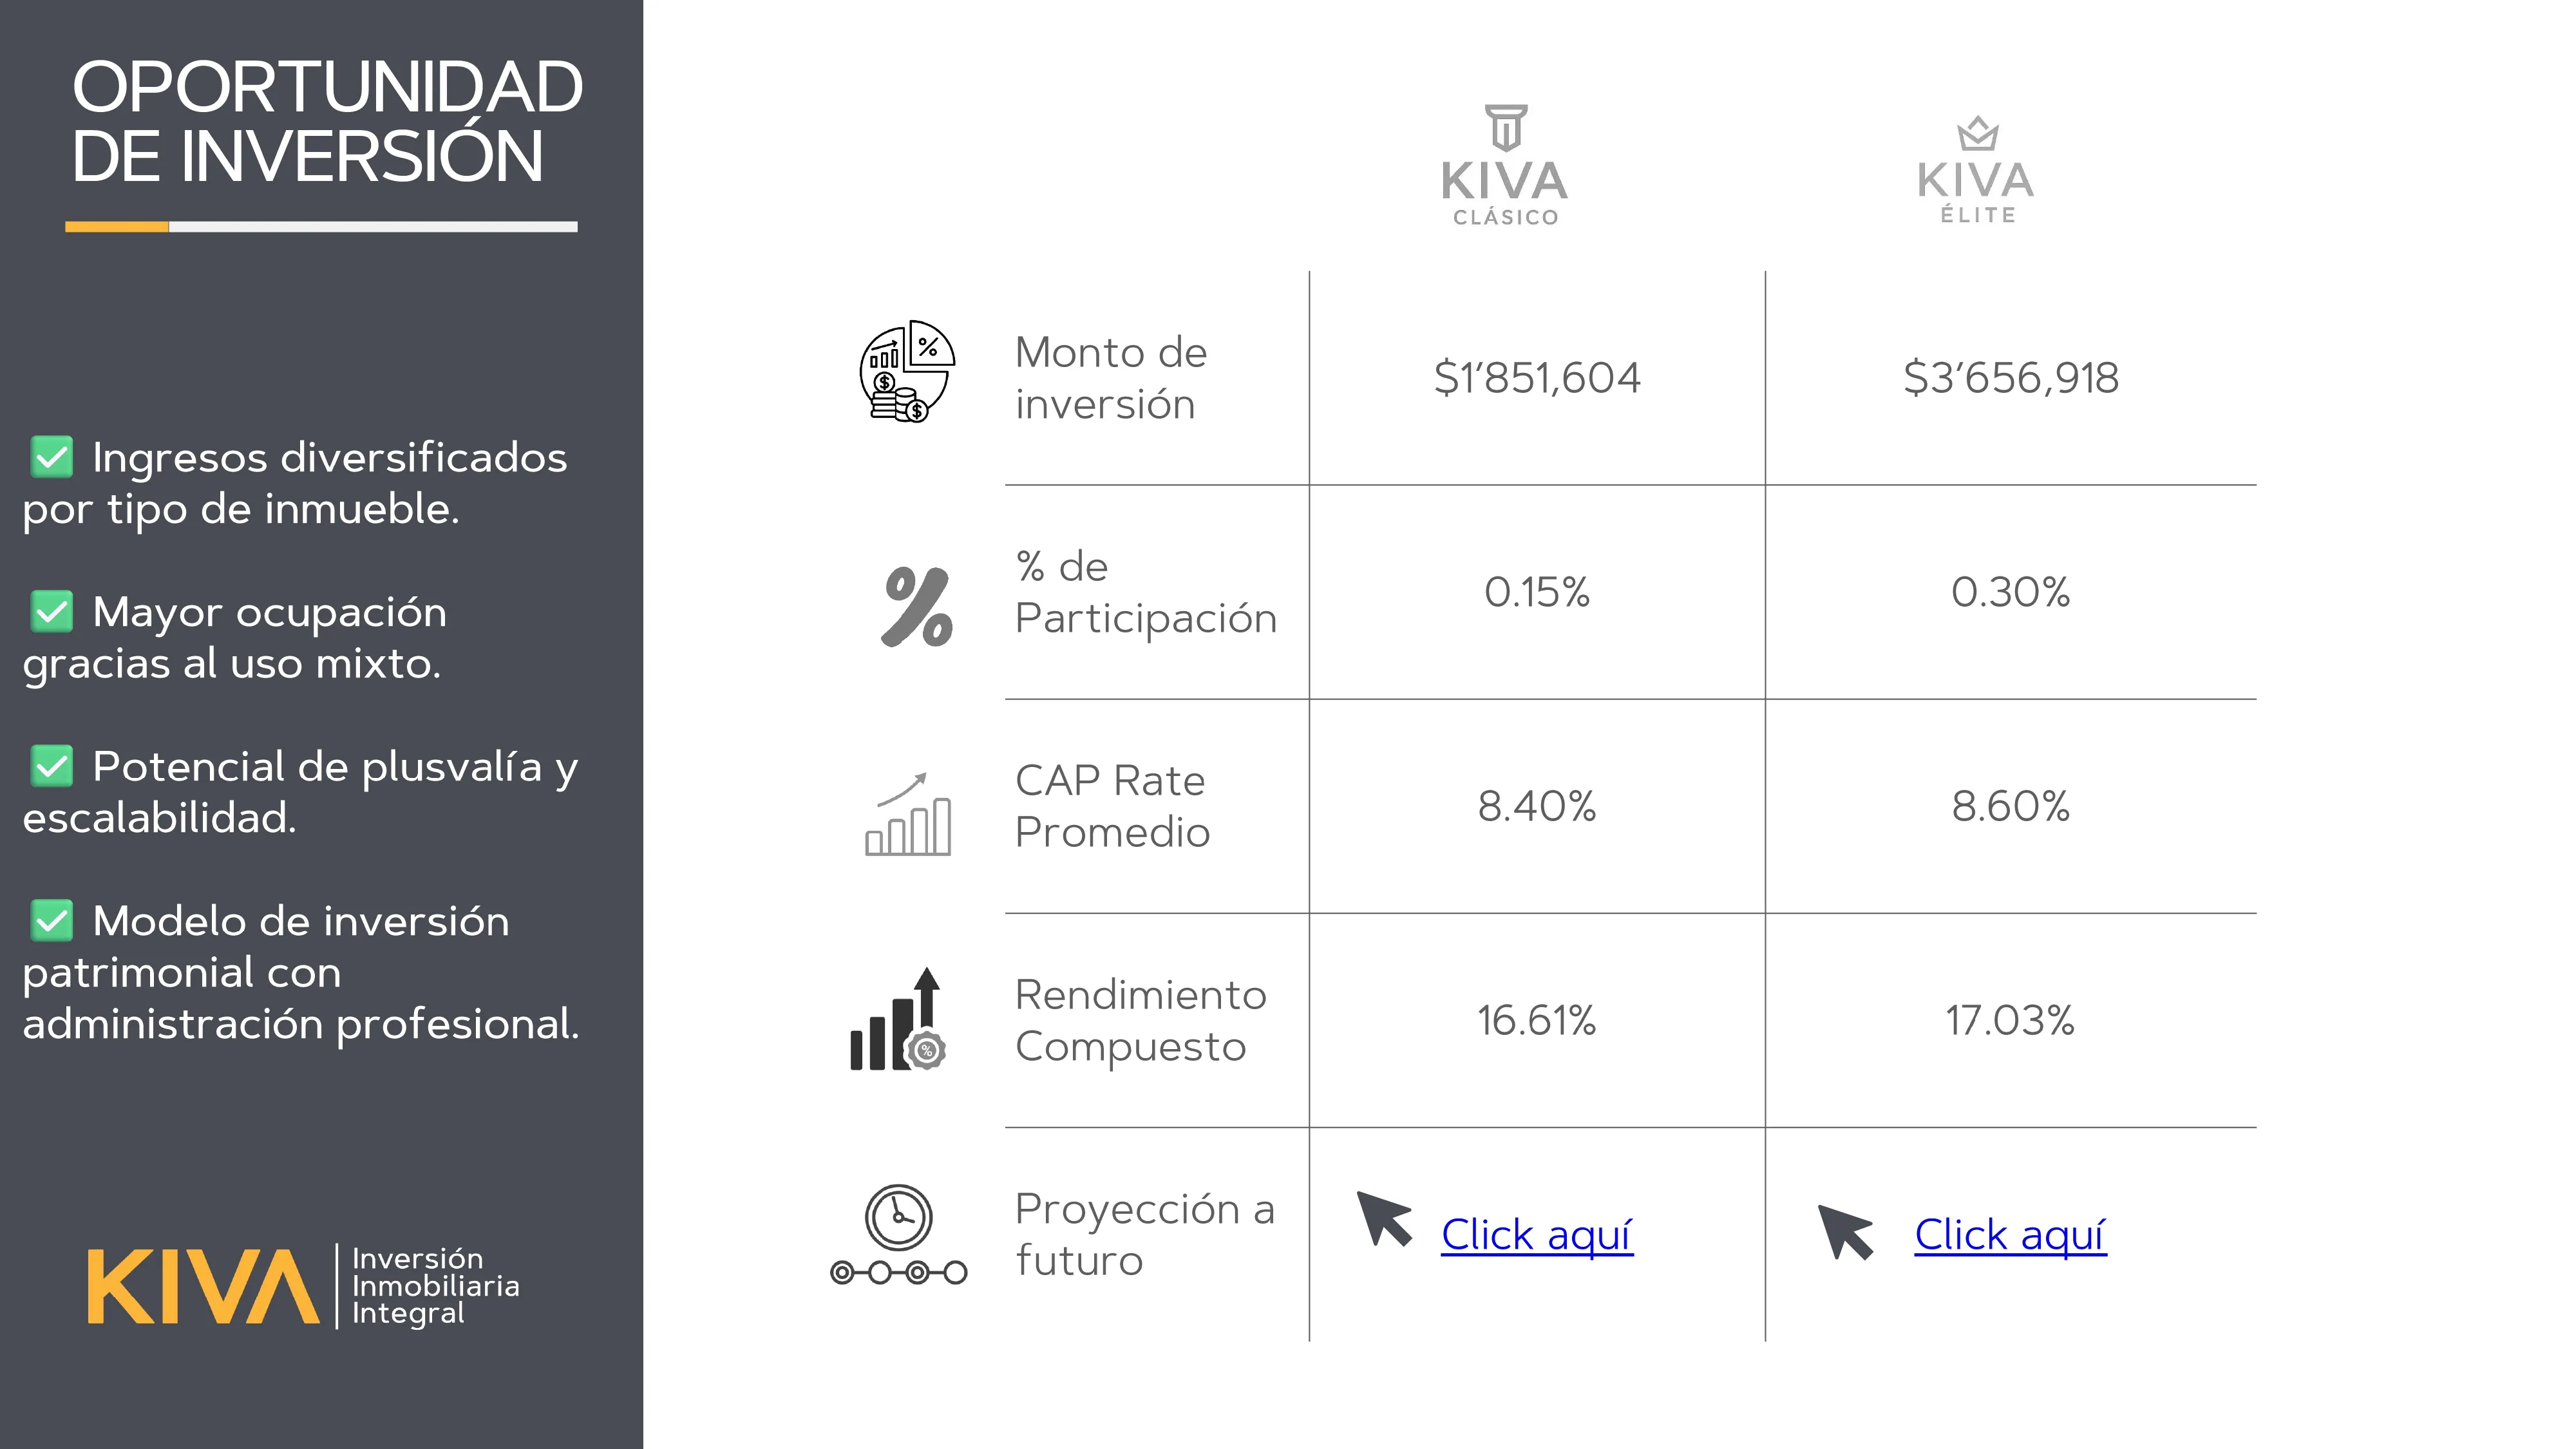Select the 17.03% Rendimiento Compuesto value
Viewport: 2576px width, 1449px height.
2010,1021
